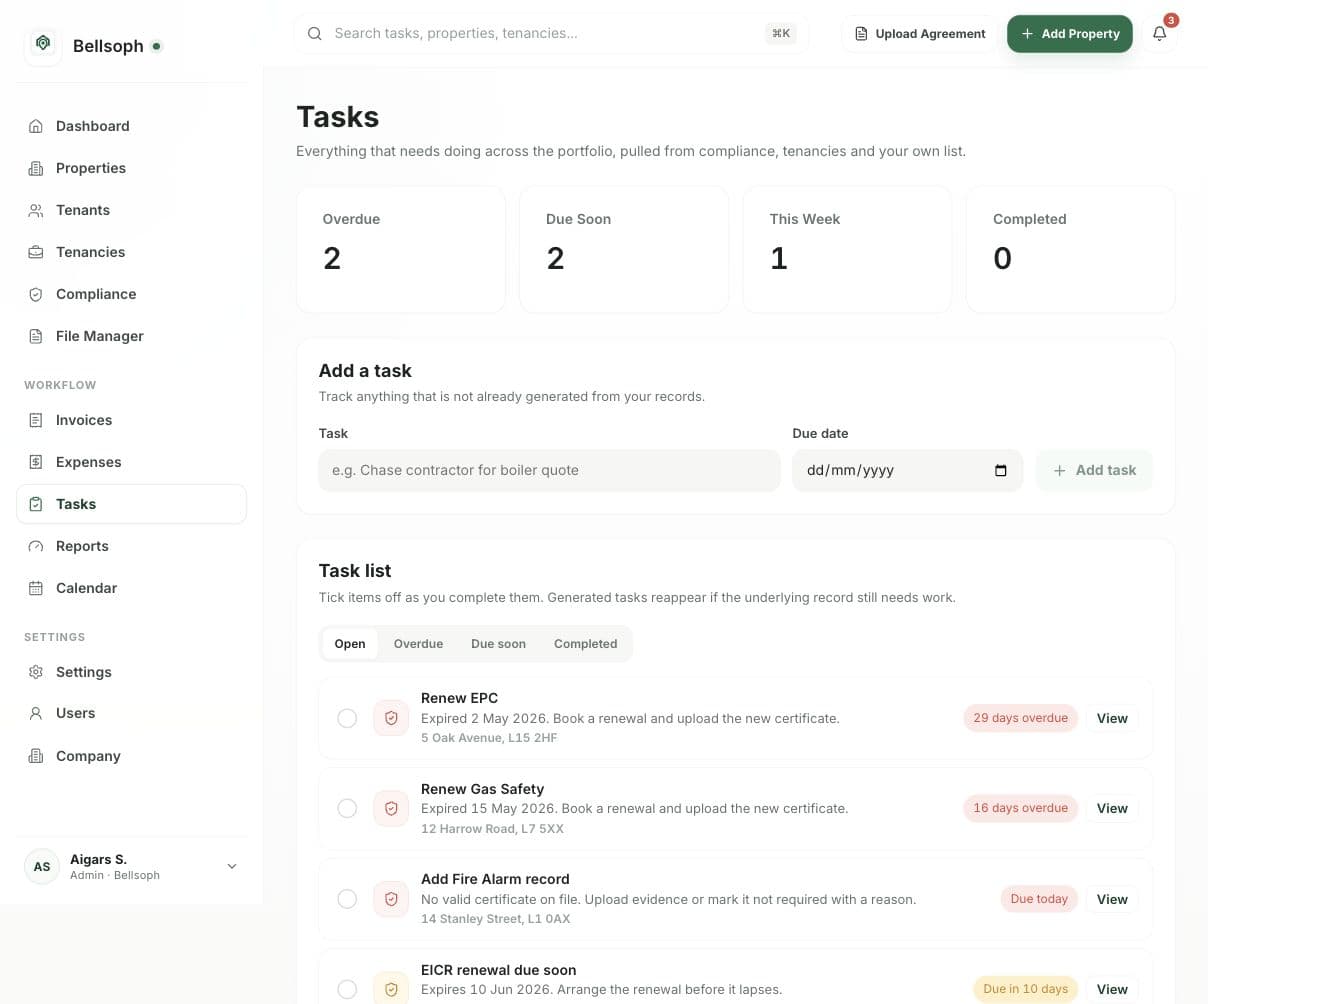Tick the Add Fire Alarm record task
The image size is (1341, 1004).
tap(347, 899)
